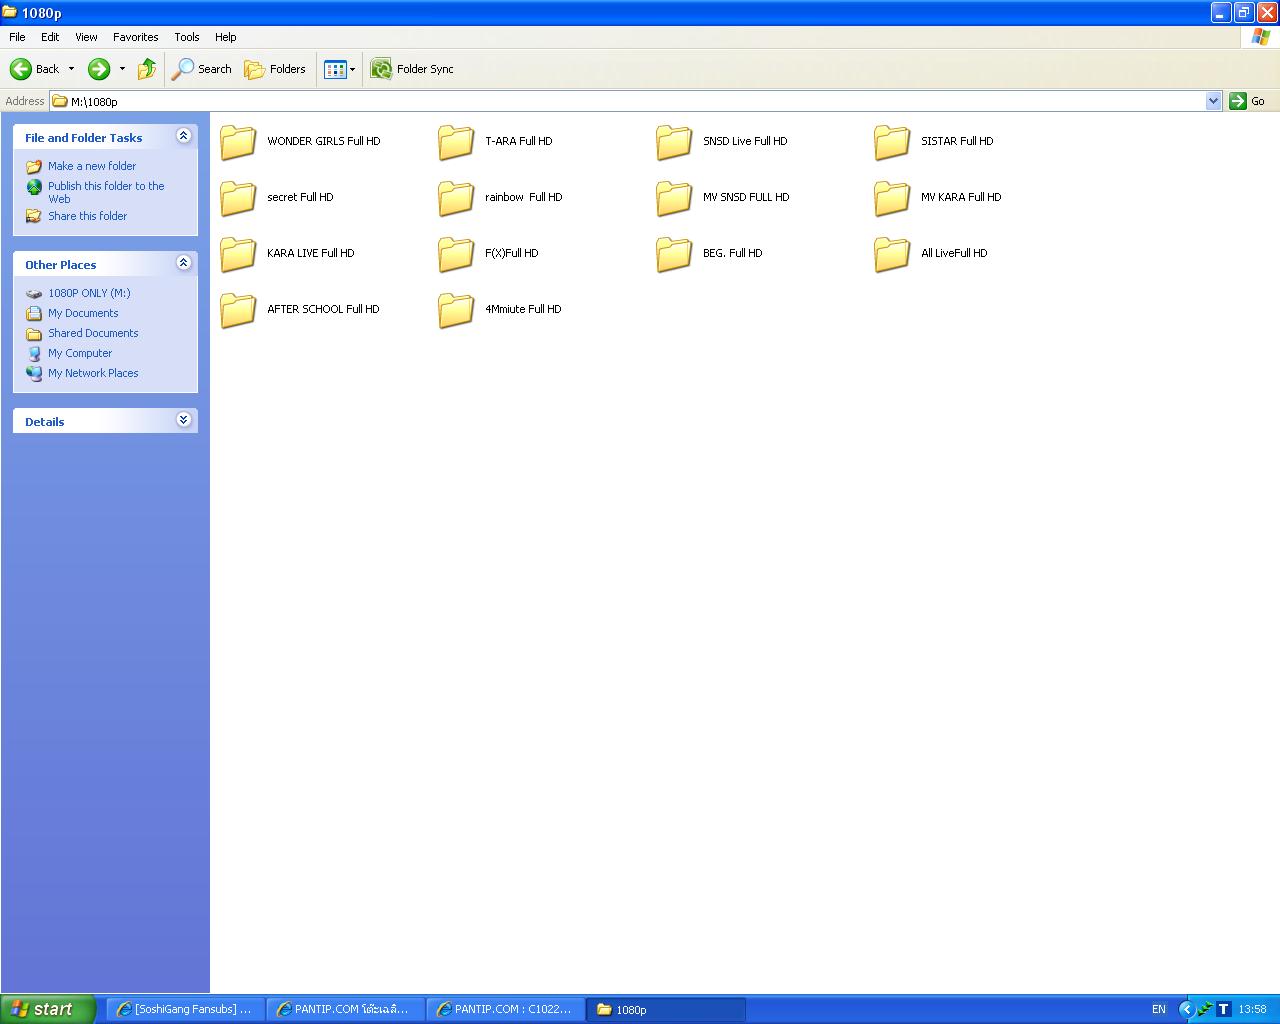Select MV KARA Full HD folder icon
The height and width of the screenshot is (1024, 1280).
coord(892,198)
